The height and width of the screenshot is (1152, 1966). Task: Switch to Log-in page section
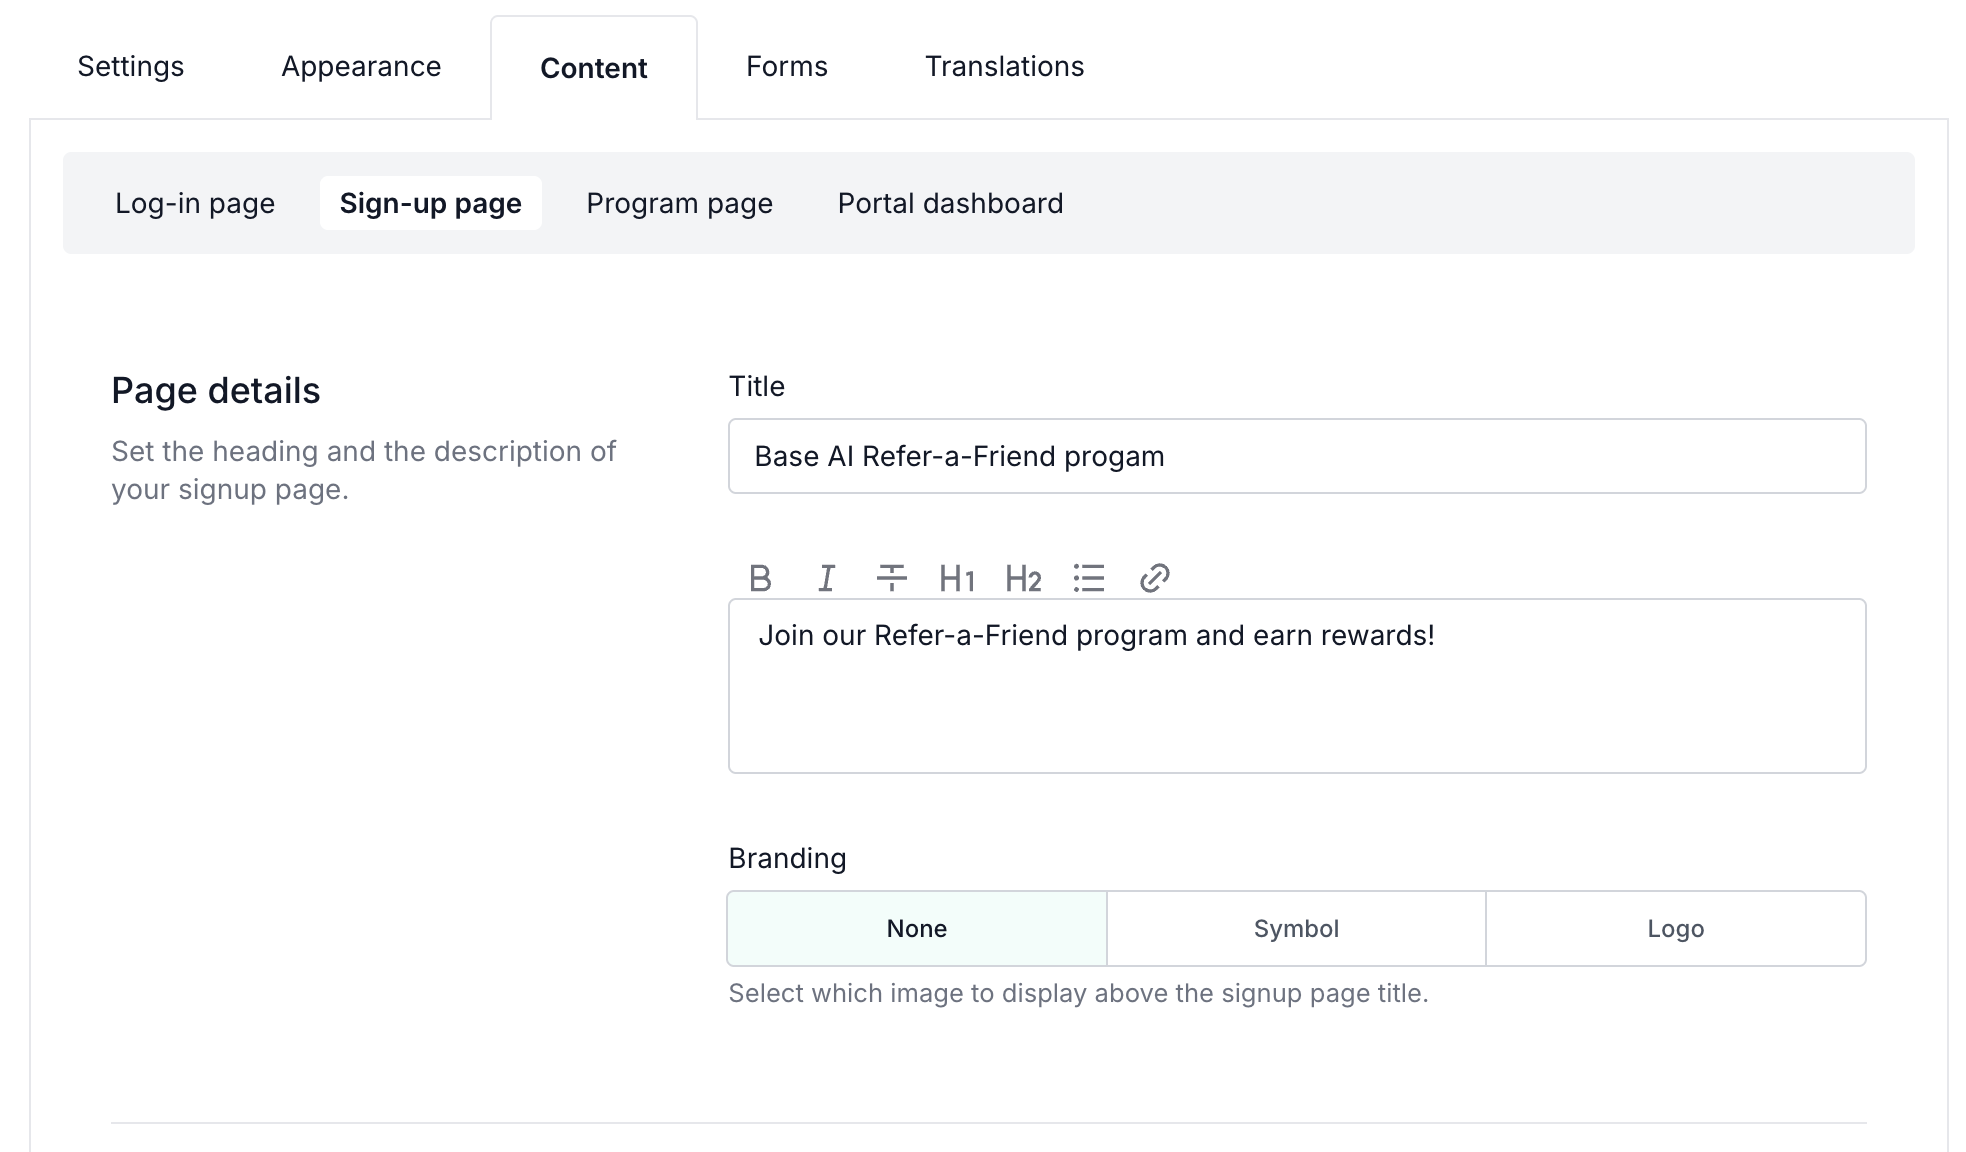click(x=195, y=203)
